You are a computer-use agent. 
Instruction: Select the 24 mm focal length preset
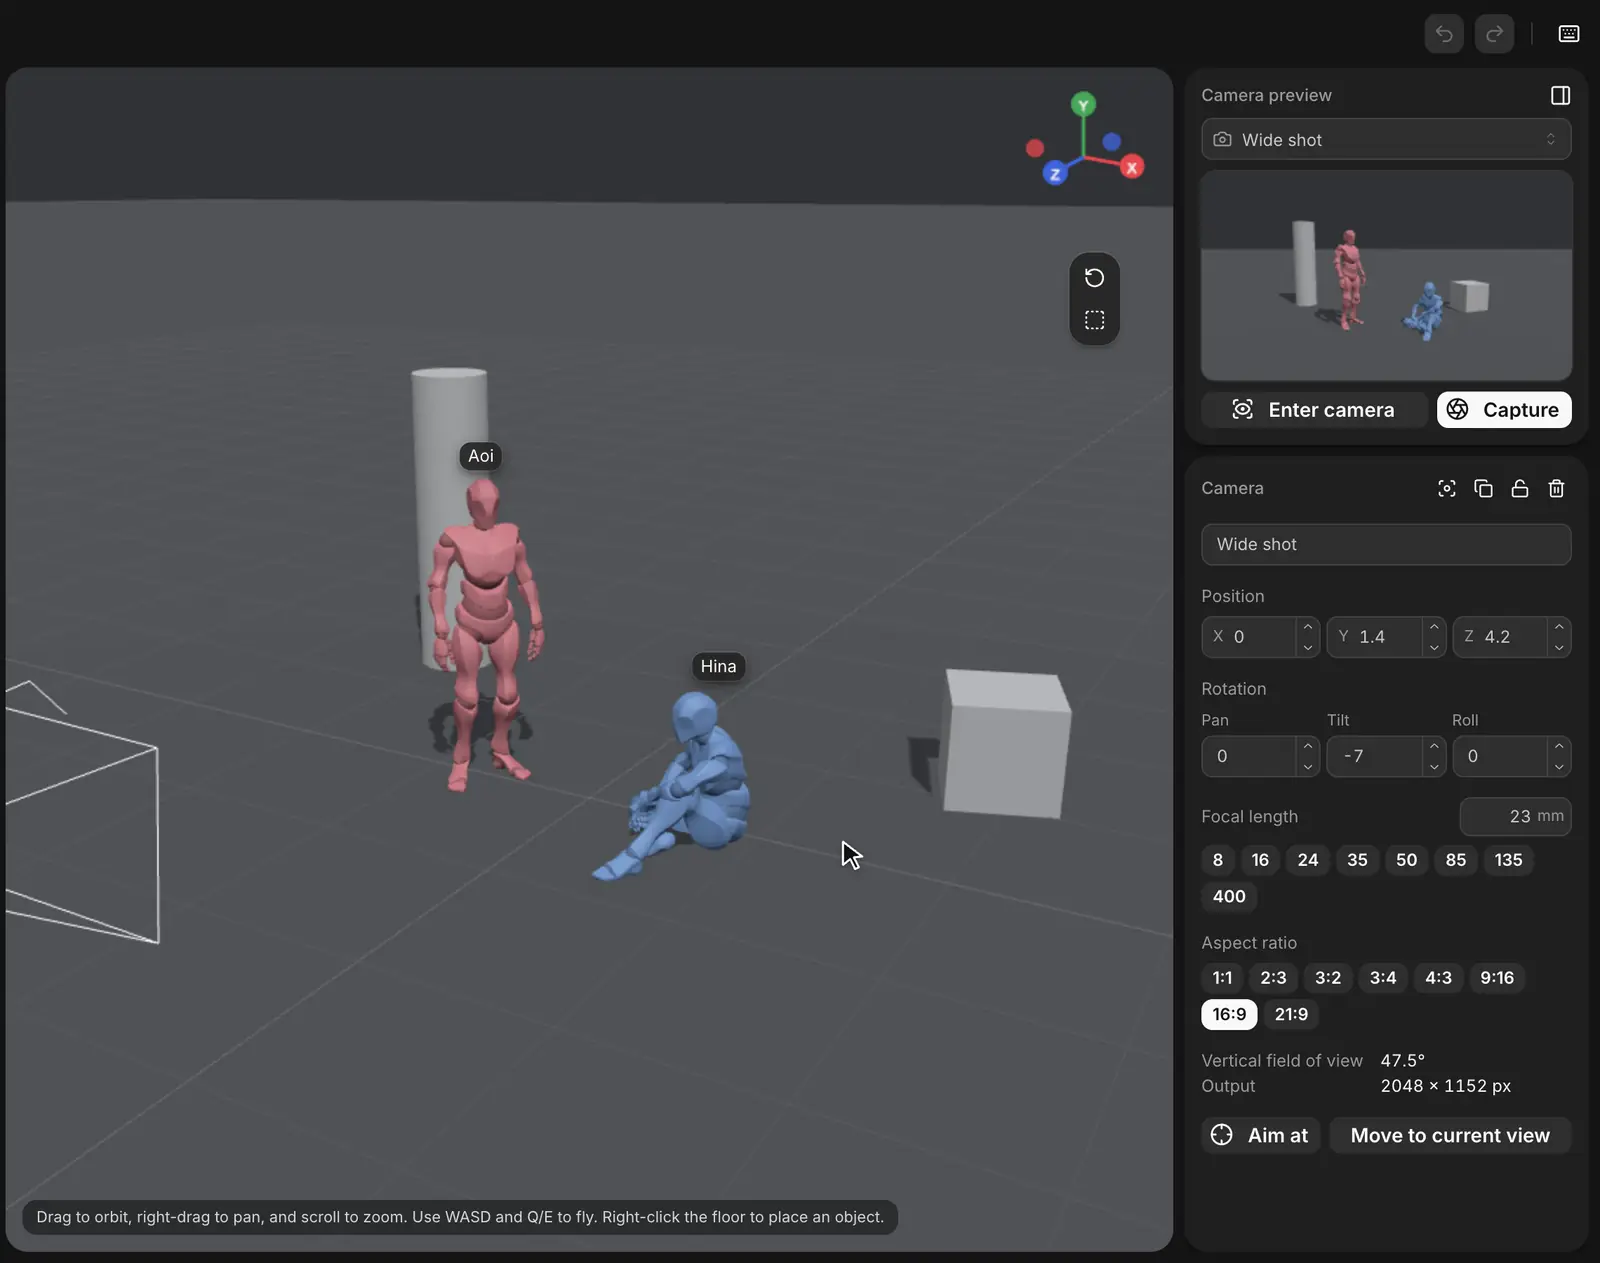(1308, 860)
